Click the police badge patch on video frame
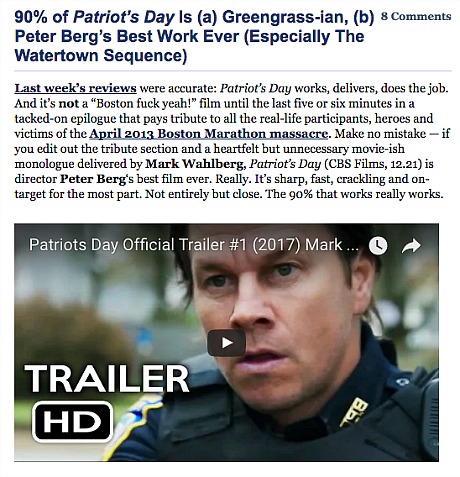Screen dimensions: 460x477 [355, 411]
